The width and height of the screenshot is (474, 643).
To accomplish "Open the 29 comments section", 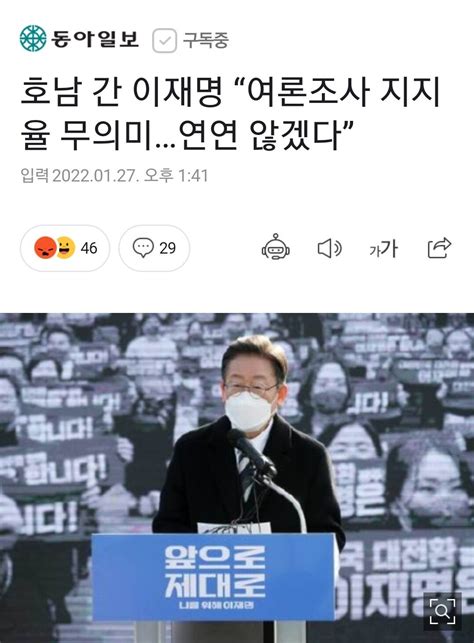I will coord(154,248).
